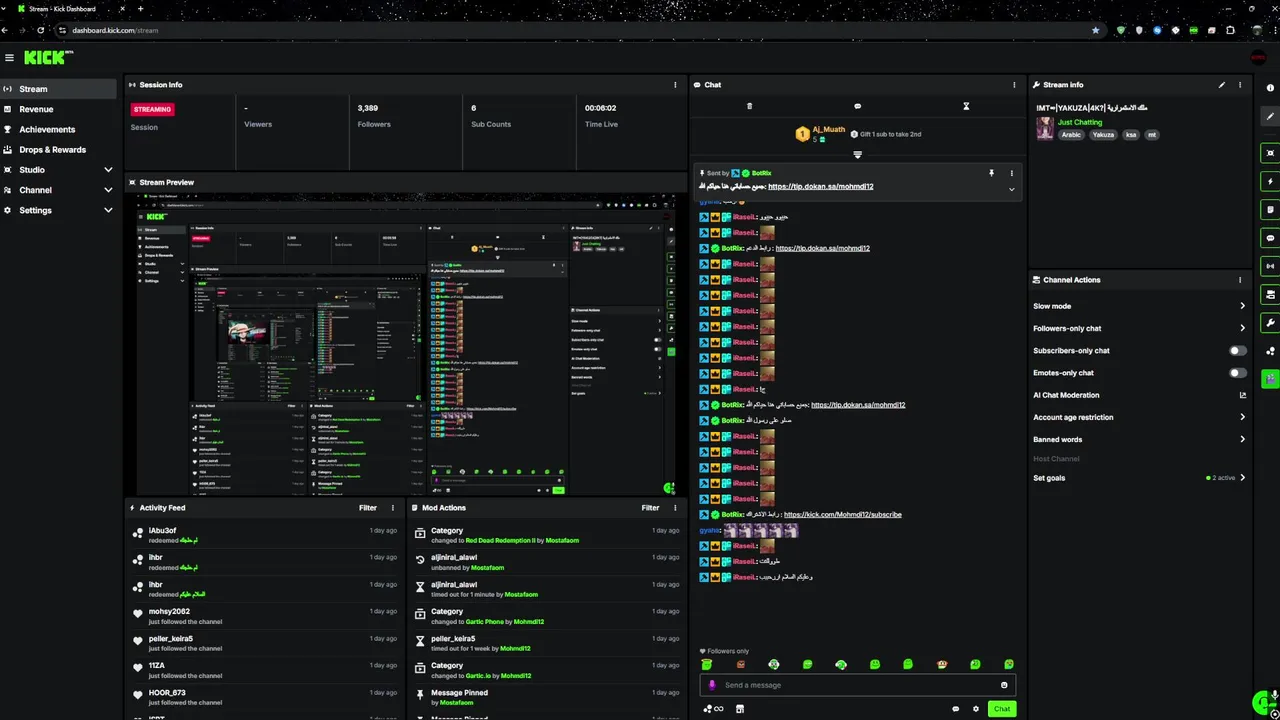Viewport: 1280px width, 720px height.
Task: Click the speech bubble icon in Chat toolbar
Action: pyautogui.click(x=857, y=106)
